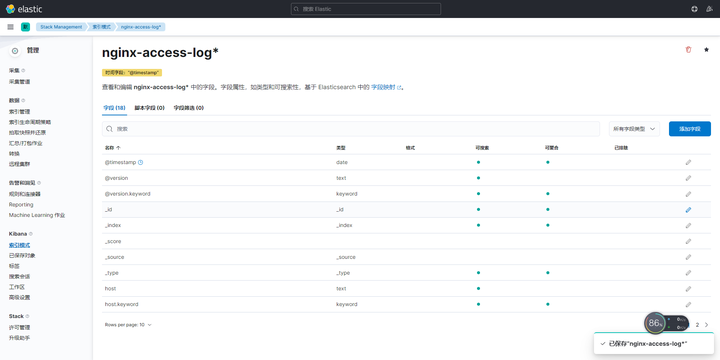Viewport: 720px width, 360px height.
Task: Edit the @version.keyword field pencil
Action: coord(688,194)
